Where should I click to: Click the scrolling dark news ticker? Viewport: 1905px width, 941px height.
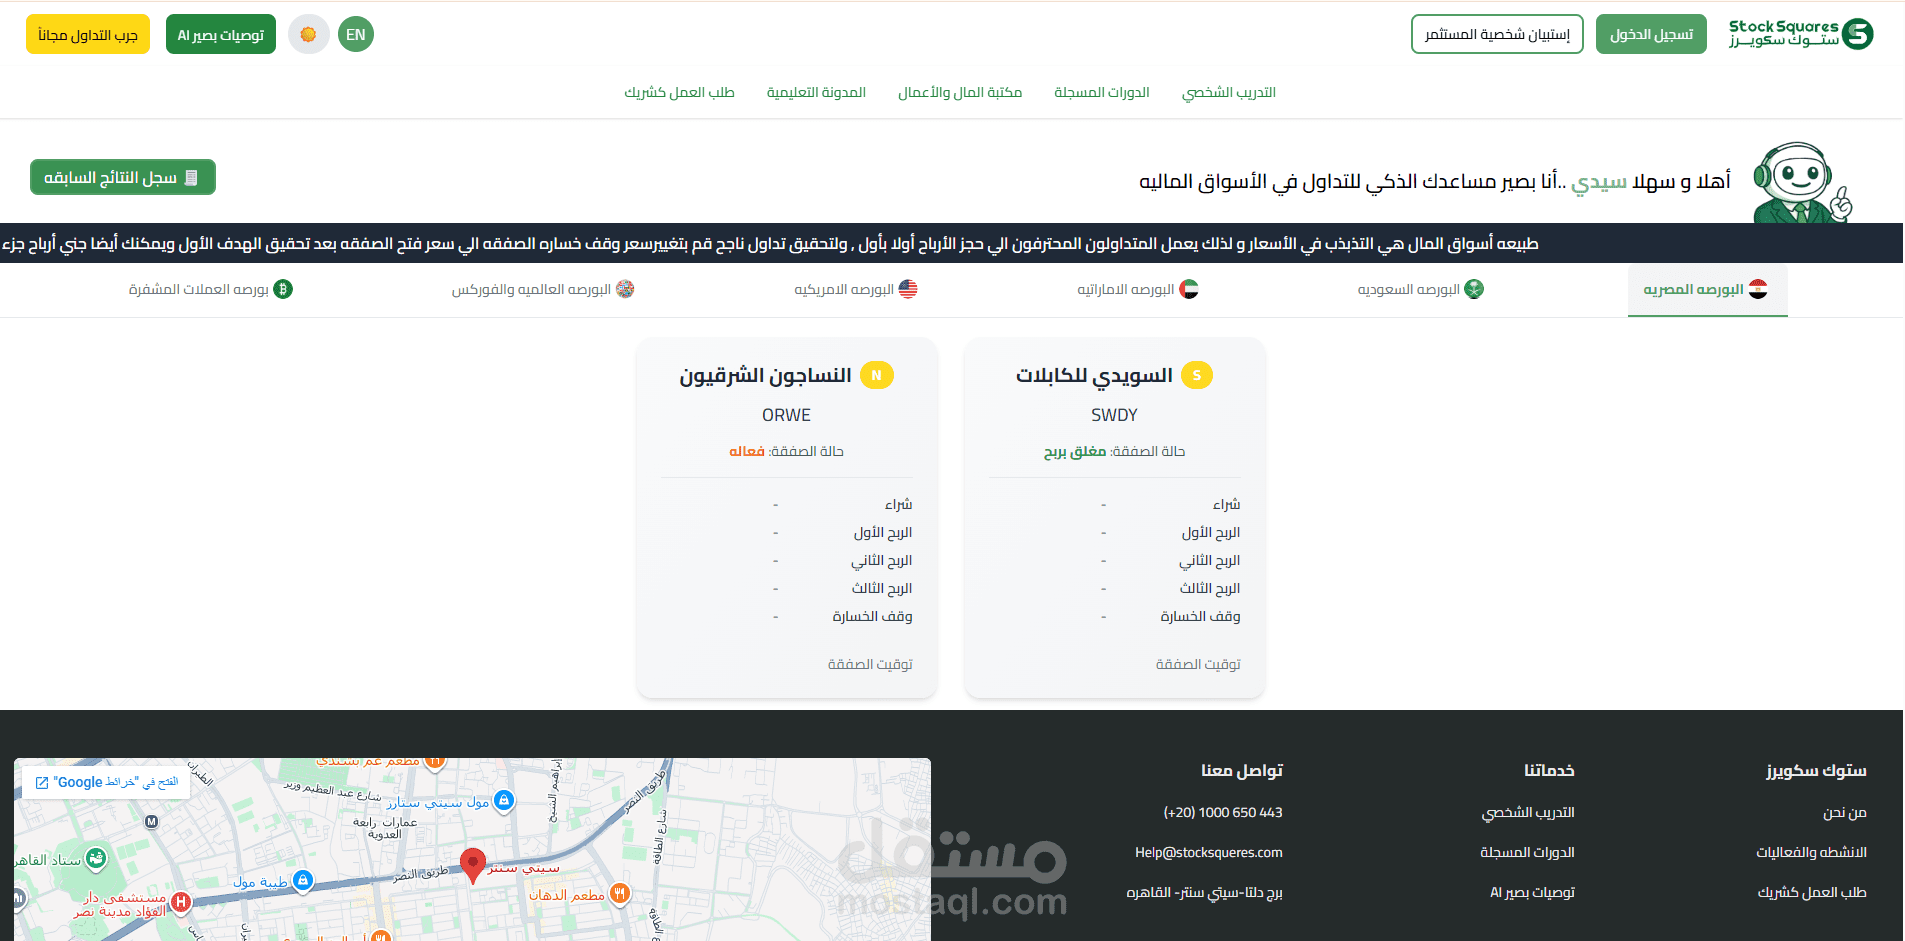pyautogui.click(x=951, y=243)
